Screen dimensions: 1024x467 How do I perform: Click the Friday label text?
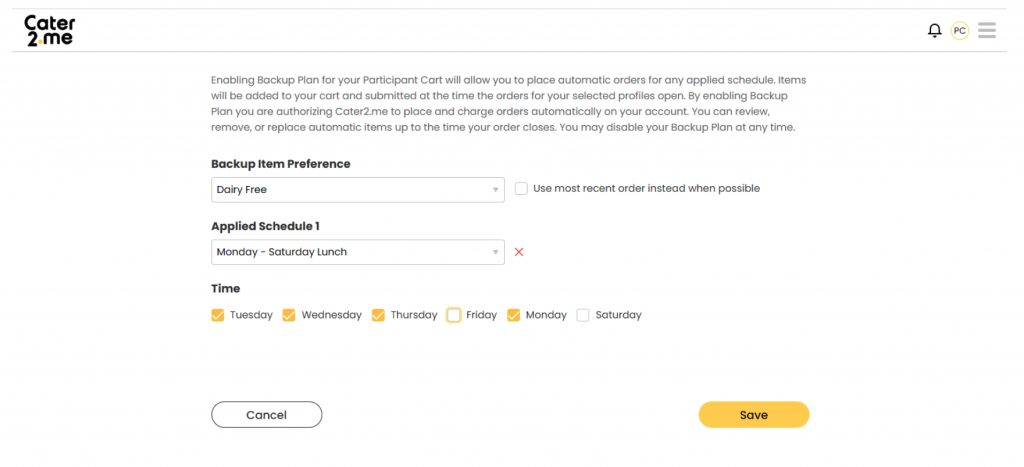481,315
